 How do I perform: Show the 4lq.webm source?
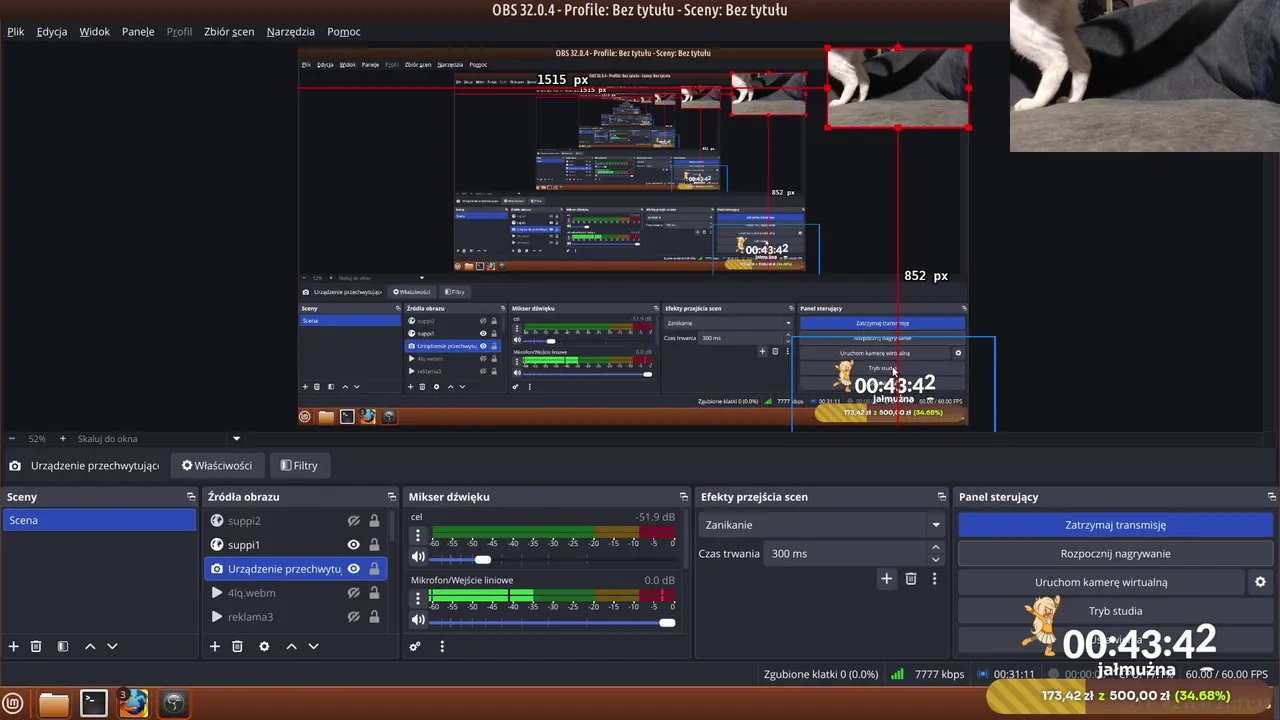353,593
